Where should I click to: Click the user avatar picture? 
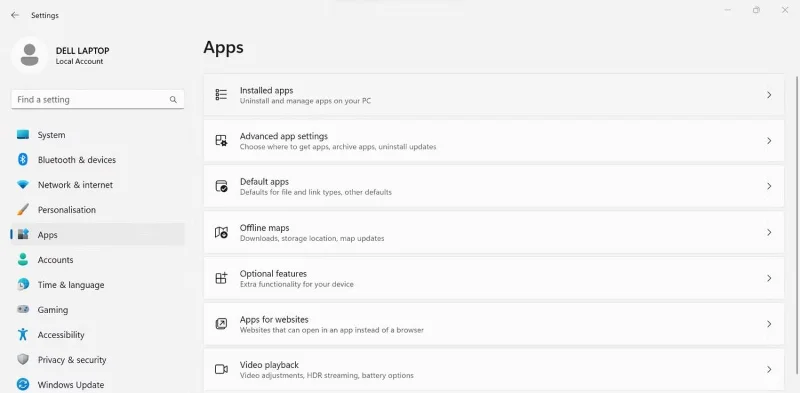[30, 55]
